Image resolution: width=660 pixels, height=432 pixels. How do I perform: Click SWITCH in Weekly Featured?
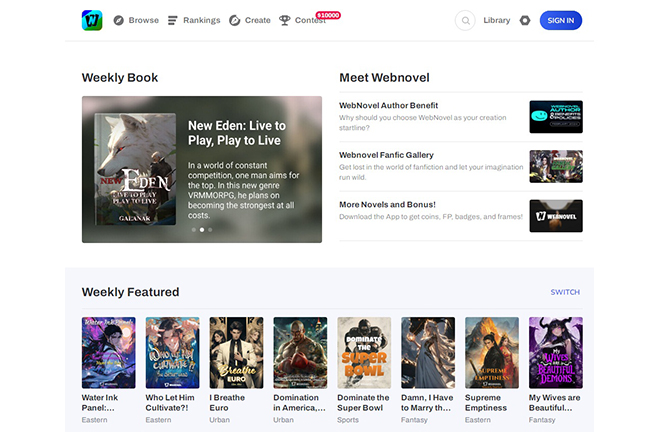point(565,292)
